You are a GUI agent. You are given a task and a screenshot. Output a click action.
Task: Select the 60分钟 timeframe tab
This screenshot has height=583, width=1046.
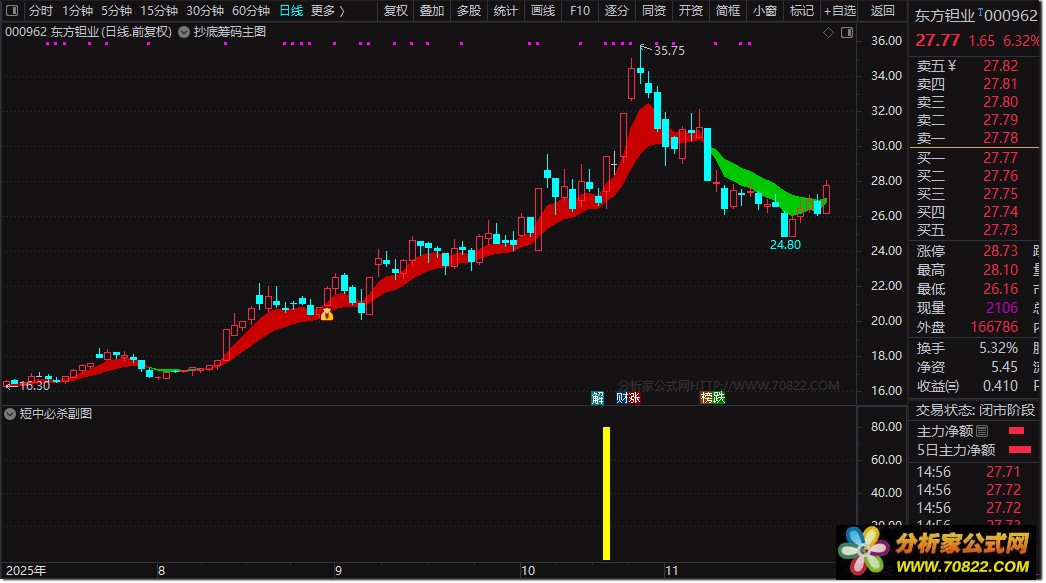[x=251, y=11]
